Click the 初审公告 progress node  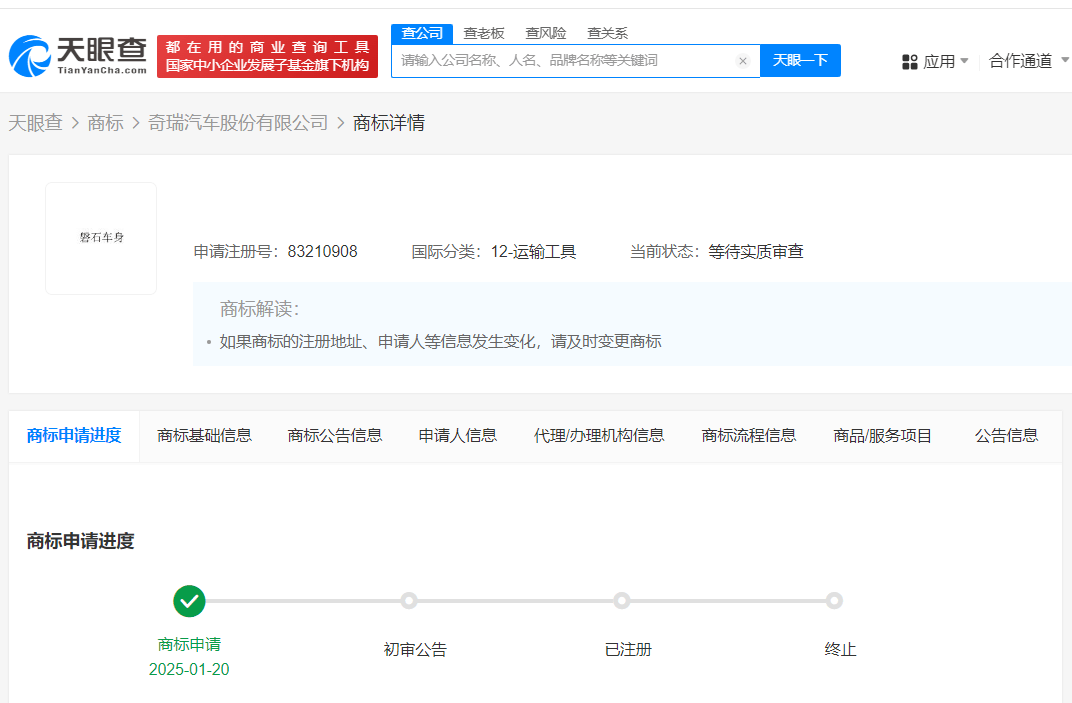(409, 601)
